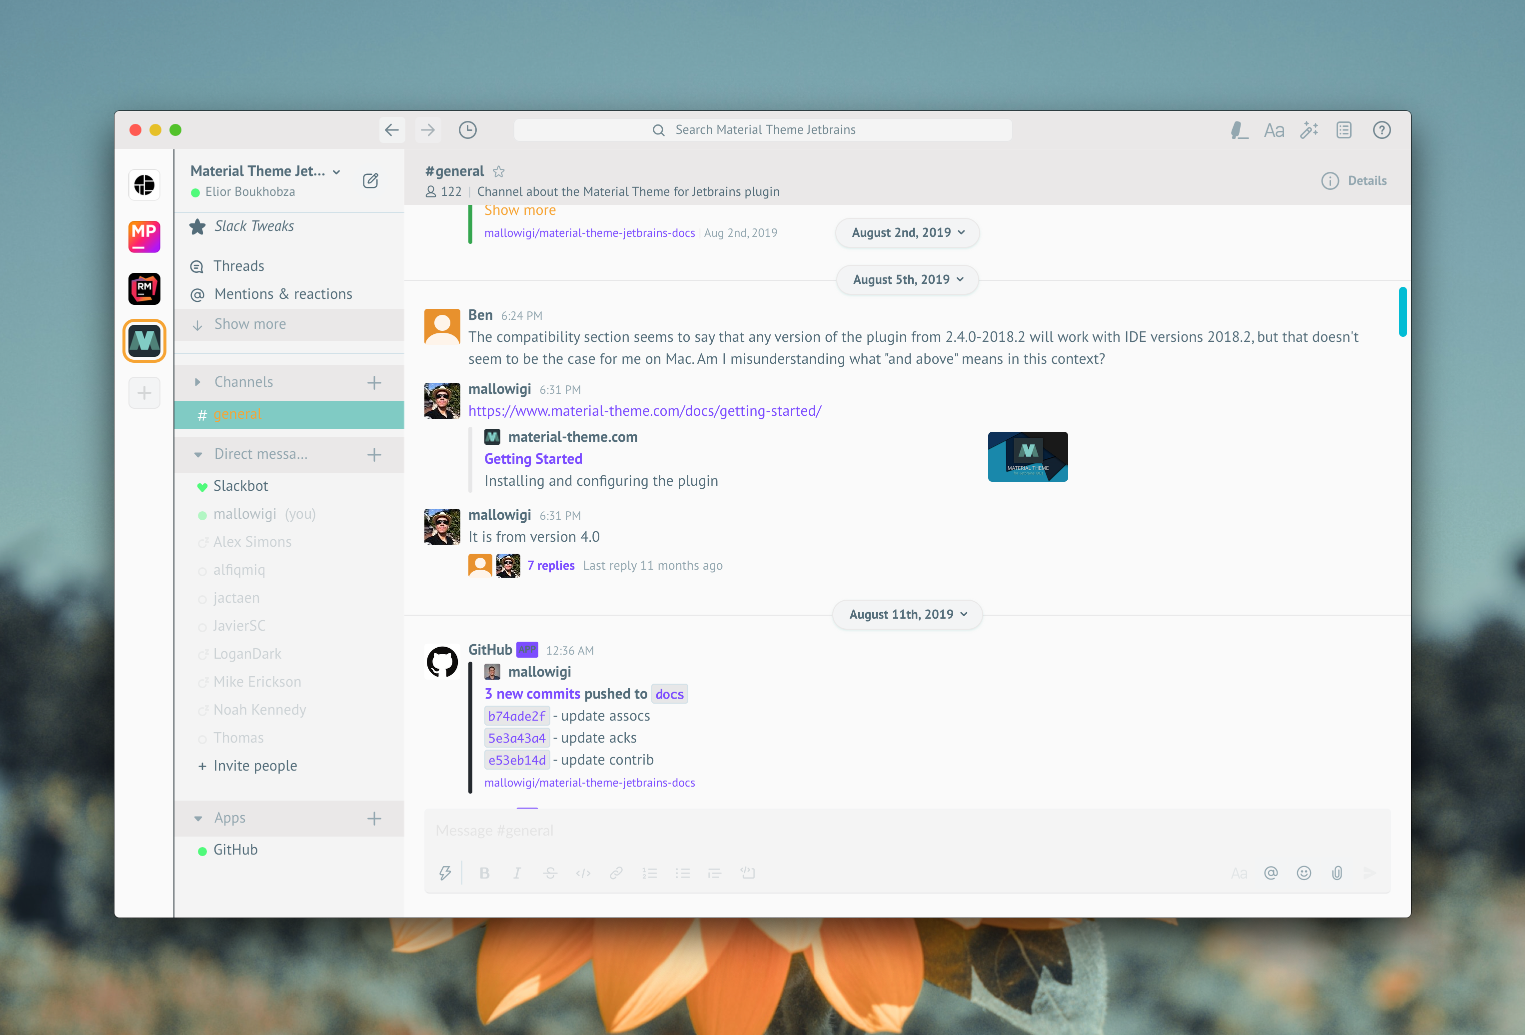Add an app with plus icon
Image resolution: width=1525 pixels, height=1035 pixels.
(374, 818)
